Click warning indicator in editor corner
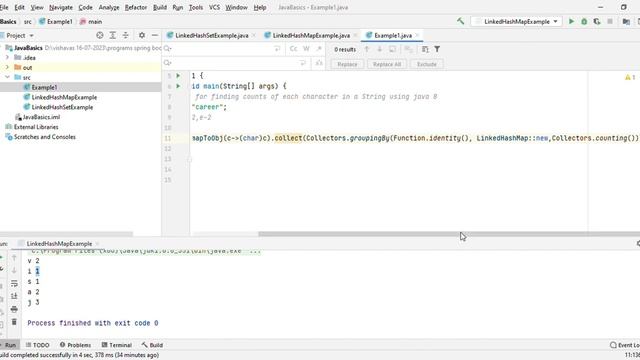 coord(630,77)
